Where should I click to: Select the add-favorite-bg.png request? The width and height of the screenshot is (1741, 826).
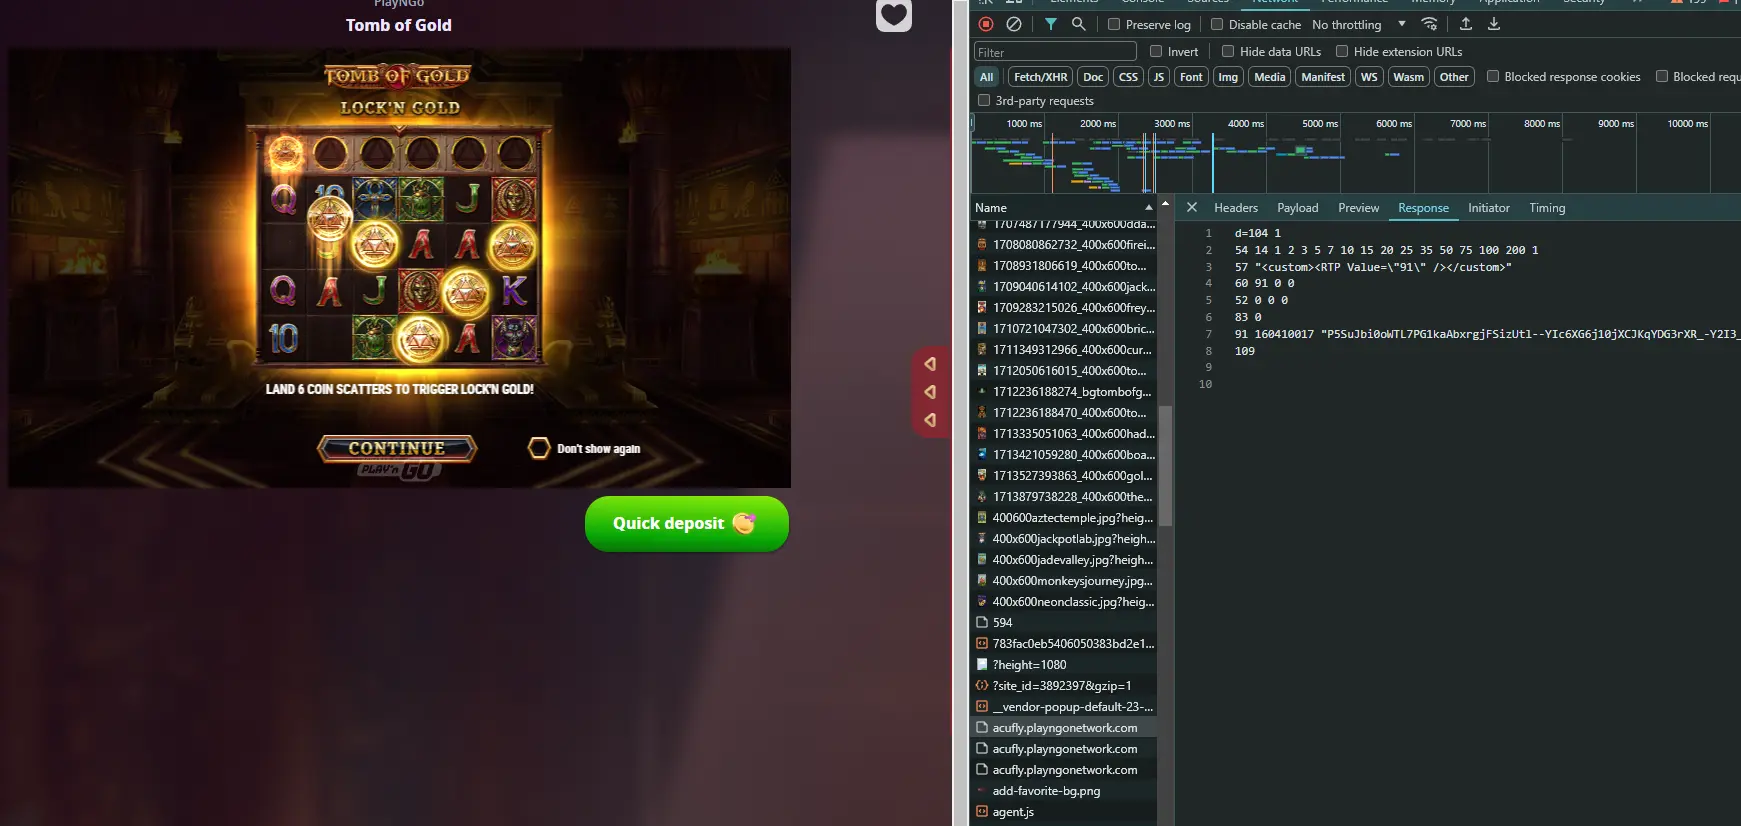point(1064,790)
